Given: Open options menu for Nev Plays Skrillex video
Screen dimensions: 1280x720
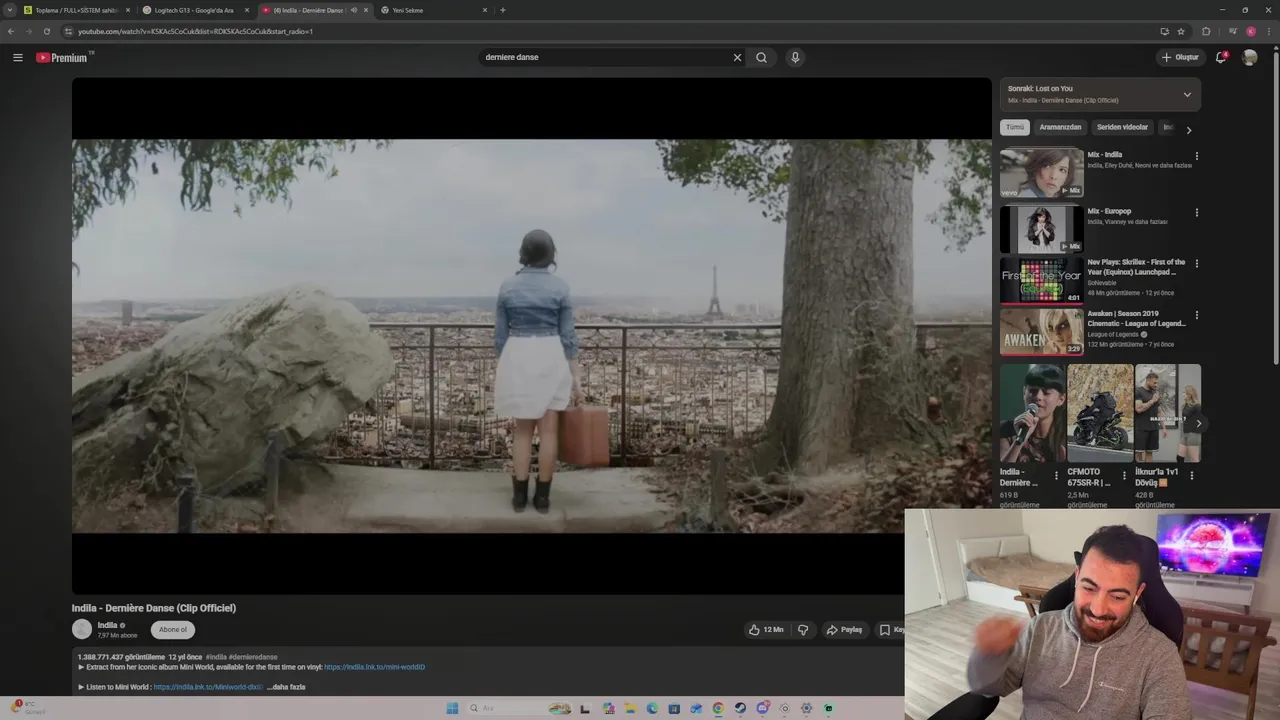Looking at the screenshot, I should coord(1196,263).
